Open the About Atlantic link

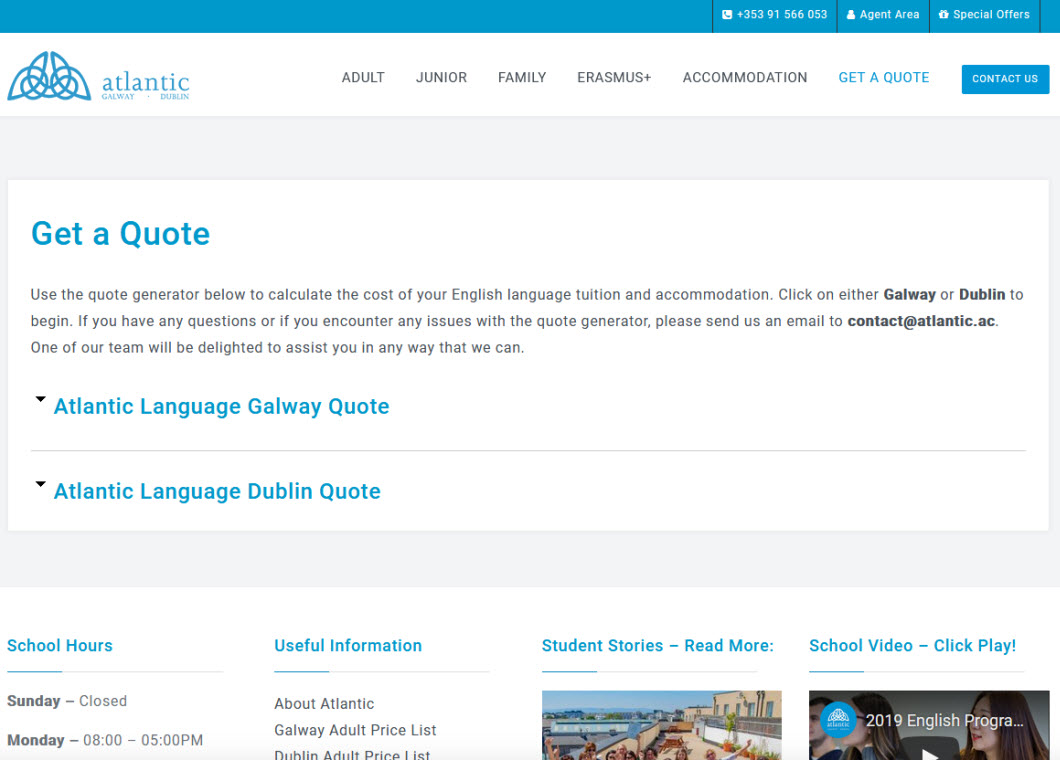point(324,704)
